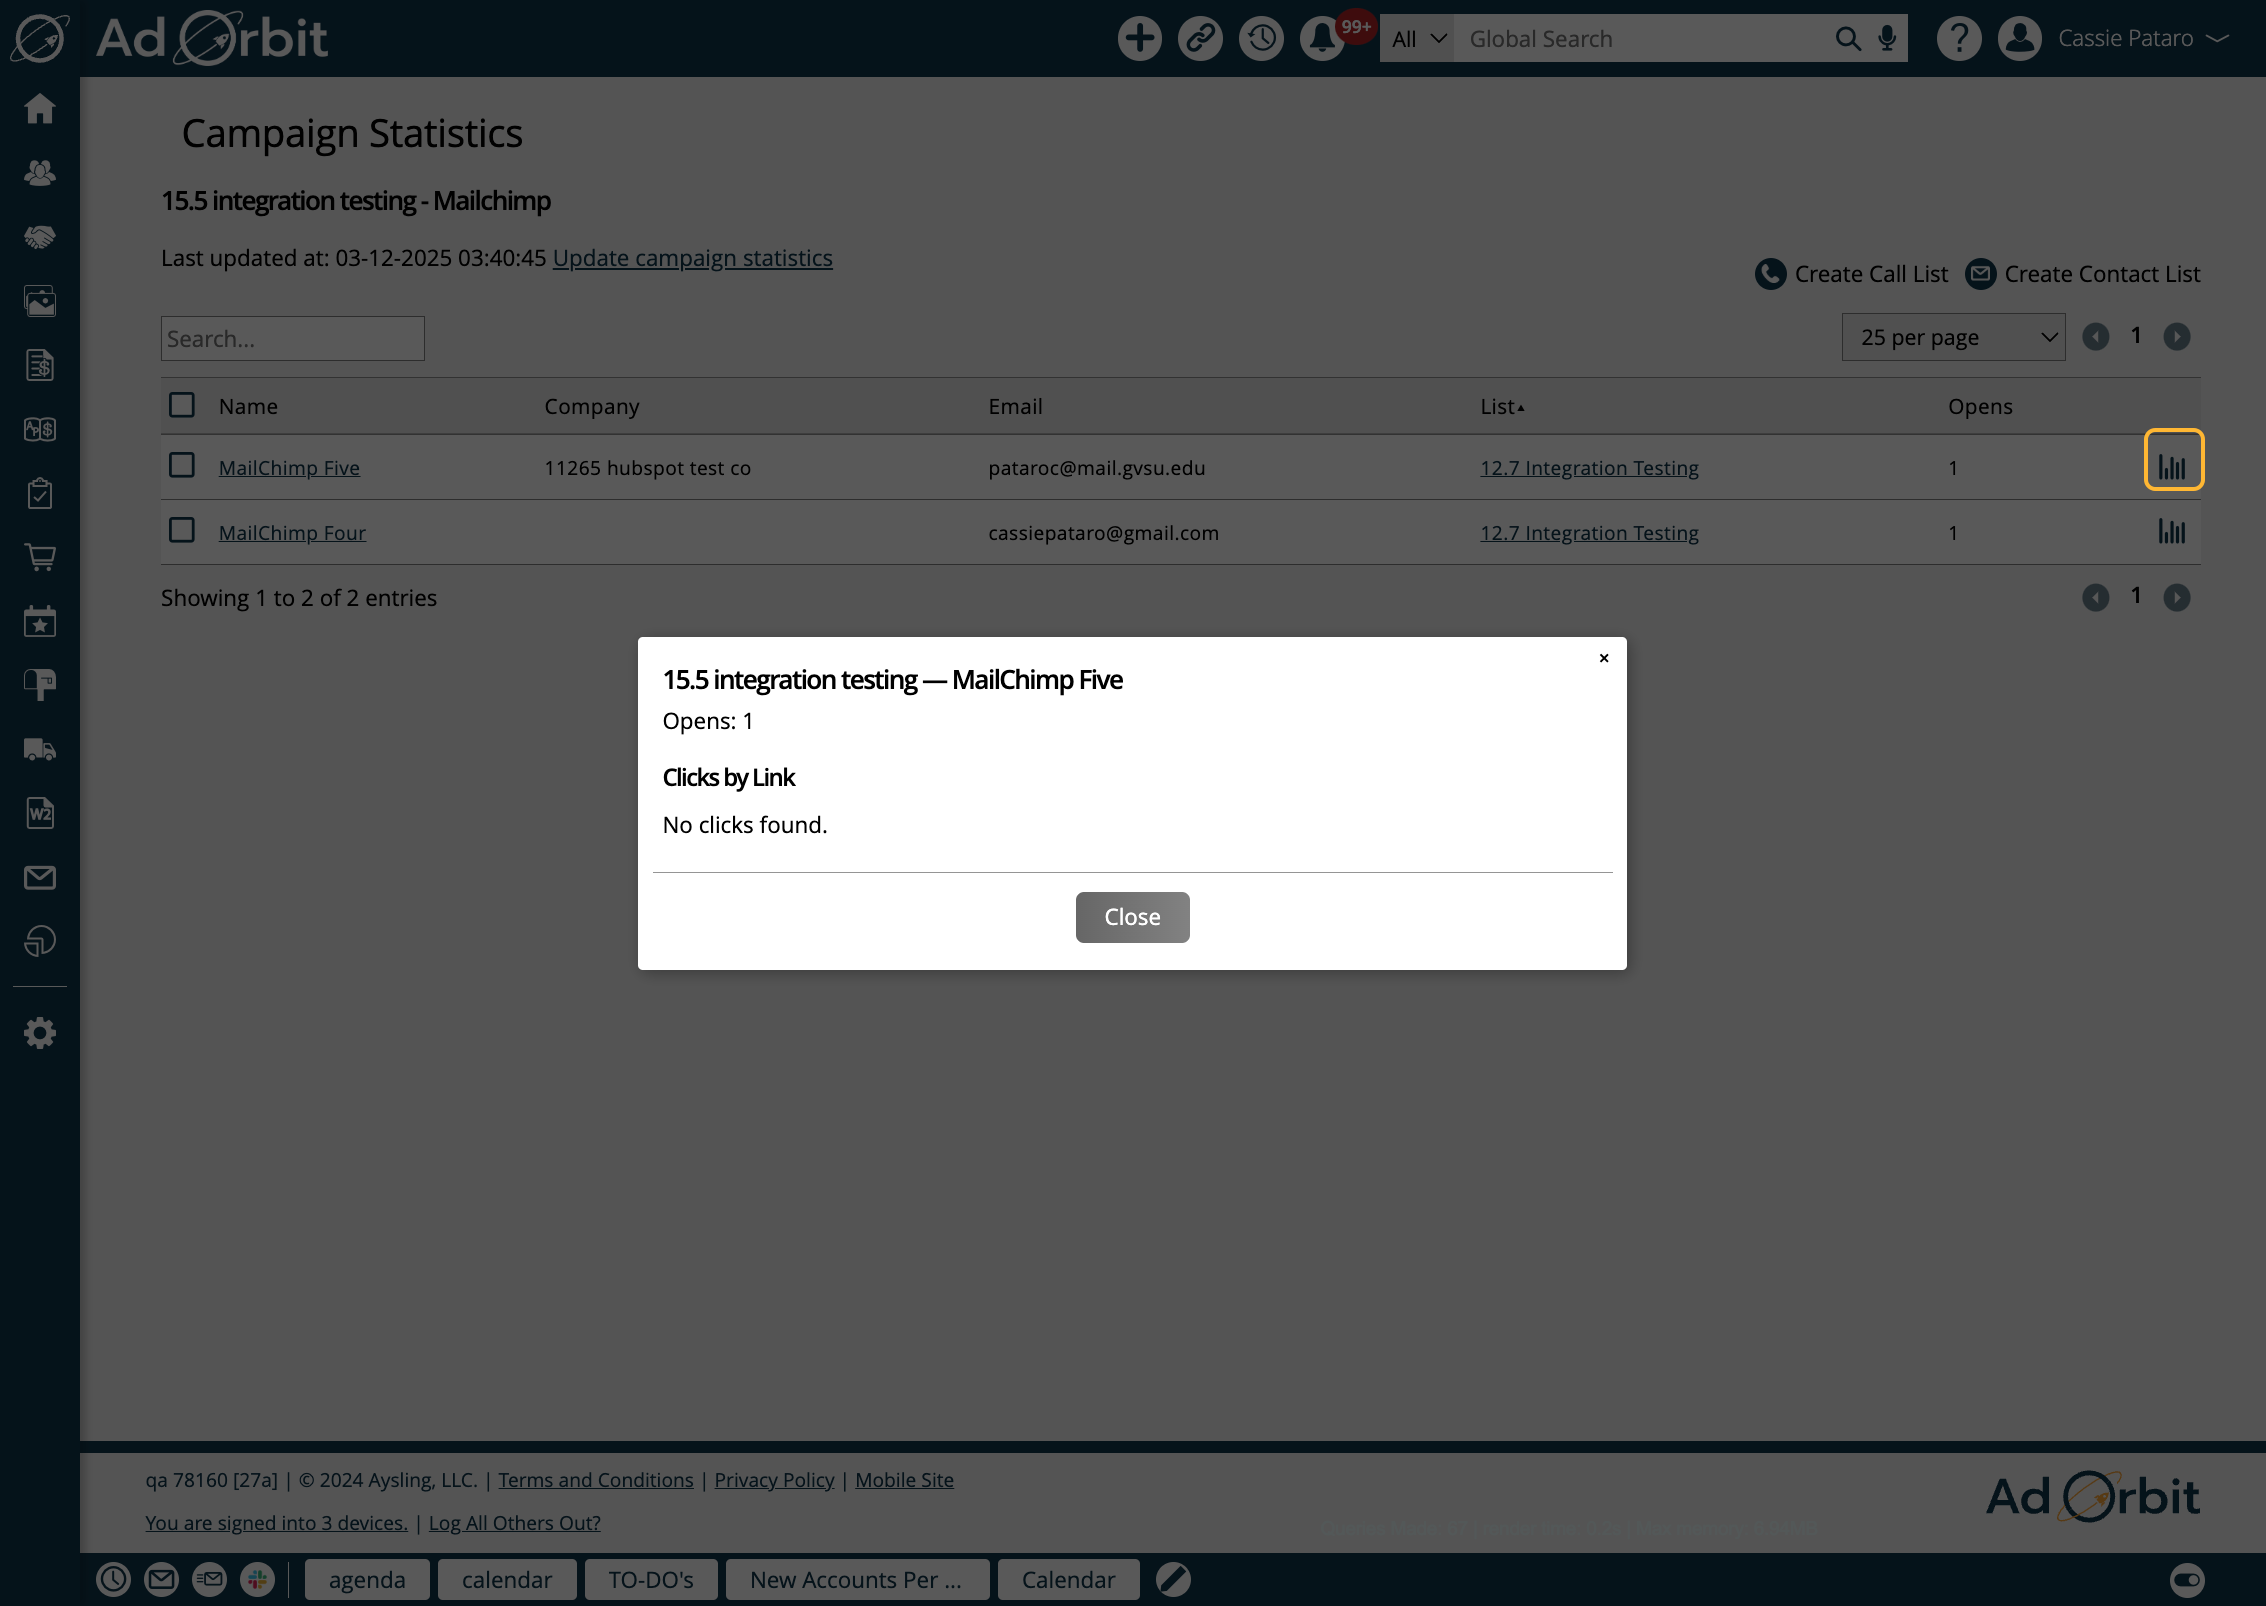
Task: Open the image gallery icon in sidebar
Action: (40, 301)
